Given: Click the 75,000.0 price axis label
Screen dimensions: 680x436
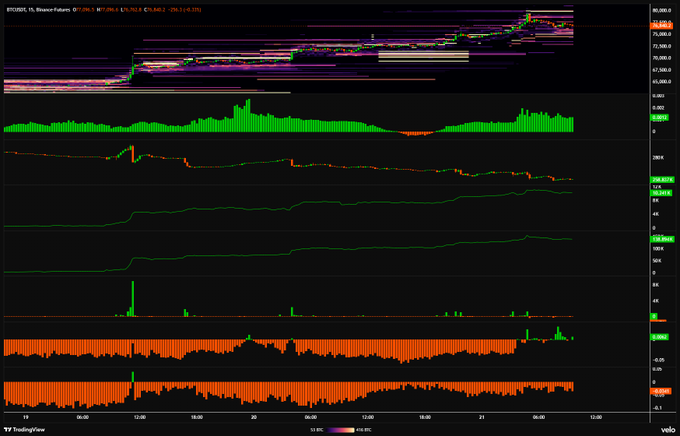Looking at the screenshot, I should coord(662,34).
